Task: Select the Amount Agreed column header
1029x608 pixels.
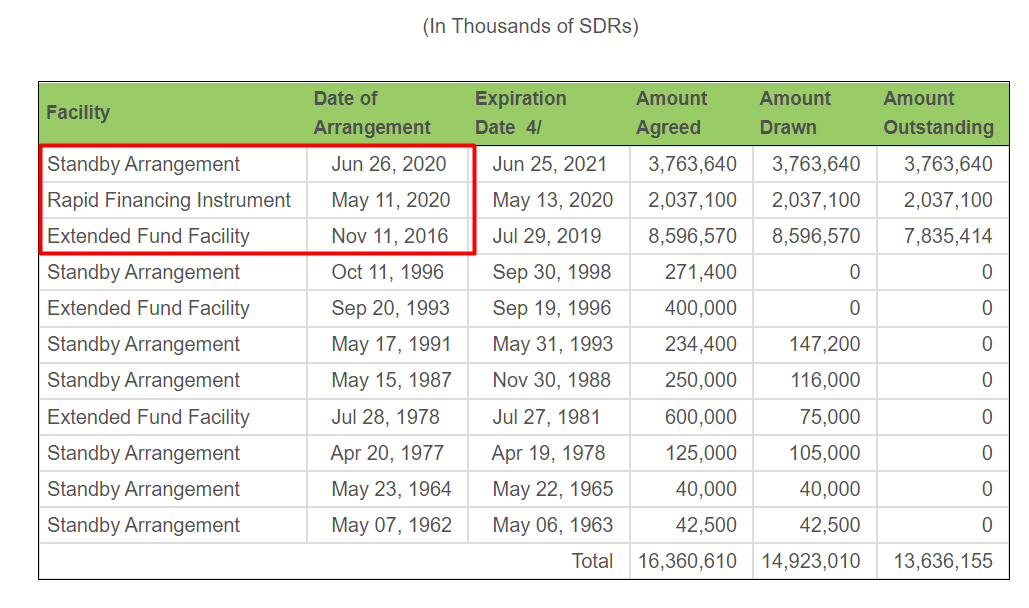Action: point(671,113)
